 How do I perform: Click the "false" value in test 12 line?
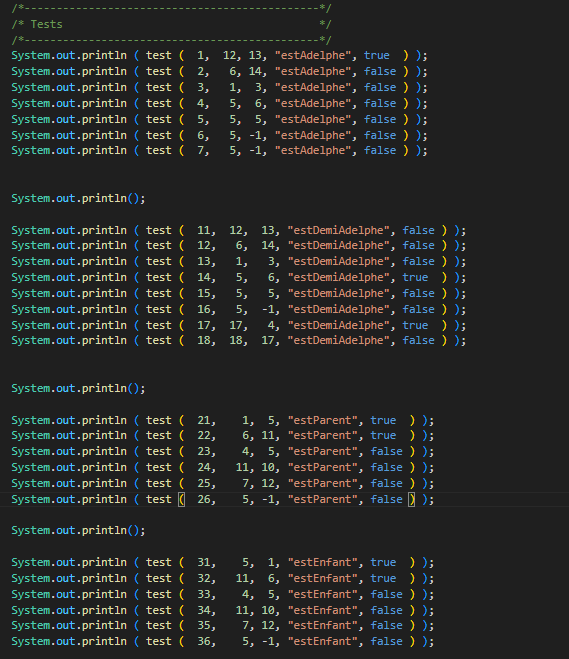[419, 245]
